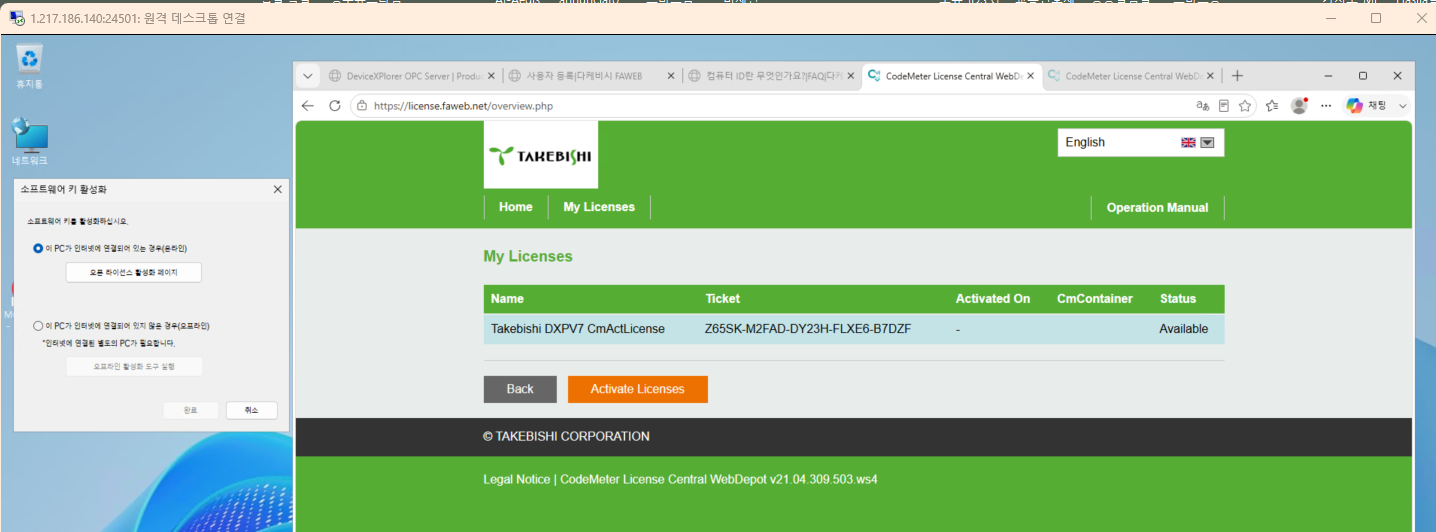Click the browser back arrow icon

click(x=308, y=105)
